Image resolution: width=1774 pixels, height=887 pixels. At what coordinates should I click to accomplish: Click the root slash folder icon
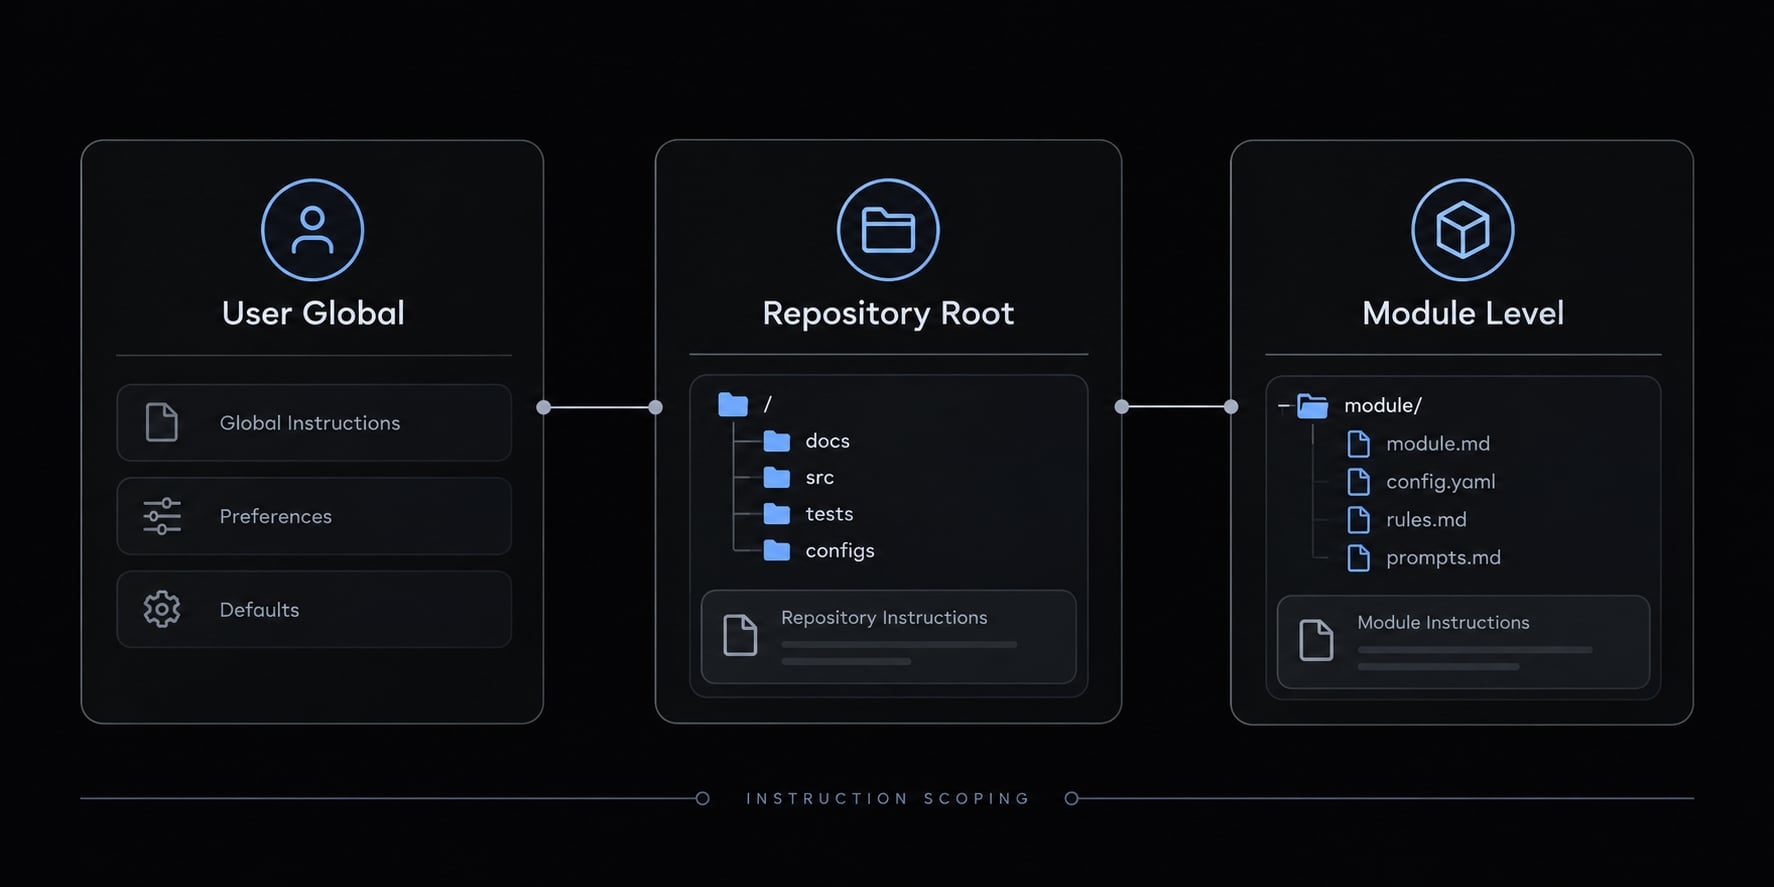tap(733, 405)
